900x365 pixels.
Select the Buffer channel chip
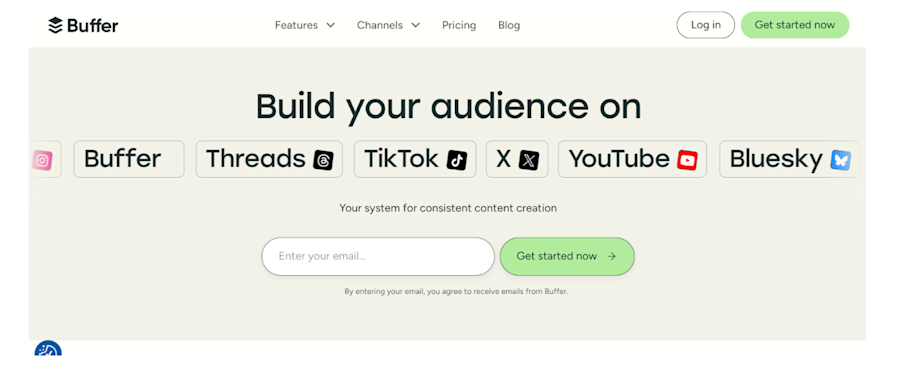[x=129, y=159]
